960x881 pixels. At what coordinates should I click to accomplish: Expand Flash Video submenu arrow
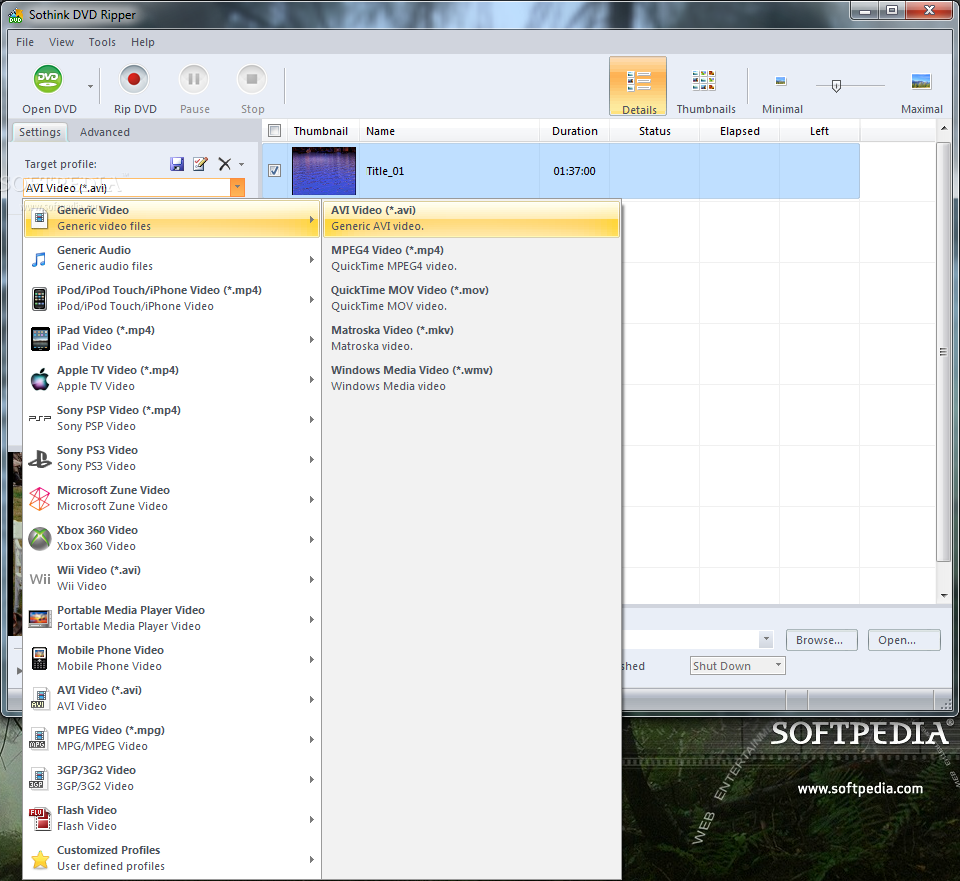(x=312, y=819)
